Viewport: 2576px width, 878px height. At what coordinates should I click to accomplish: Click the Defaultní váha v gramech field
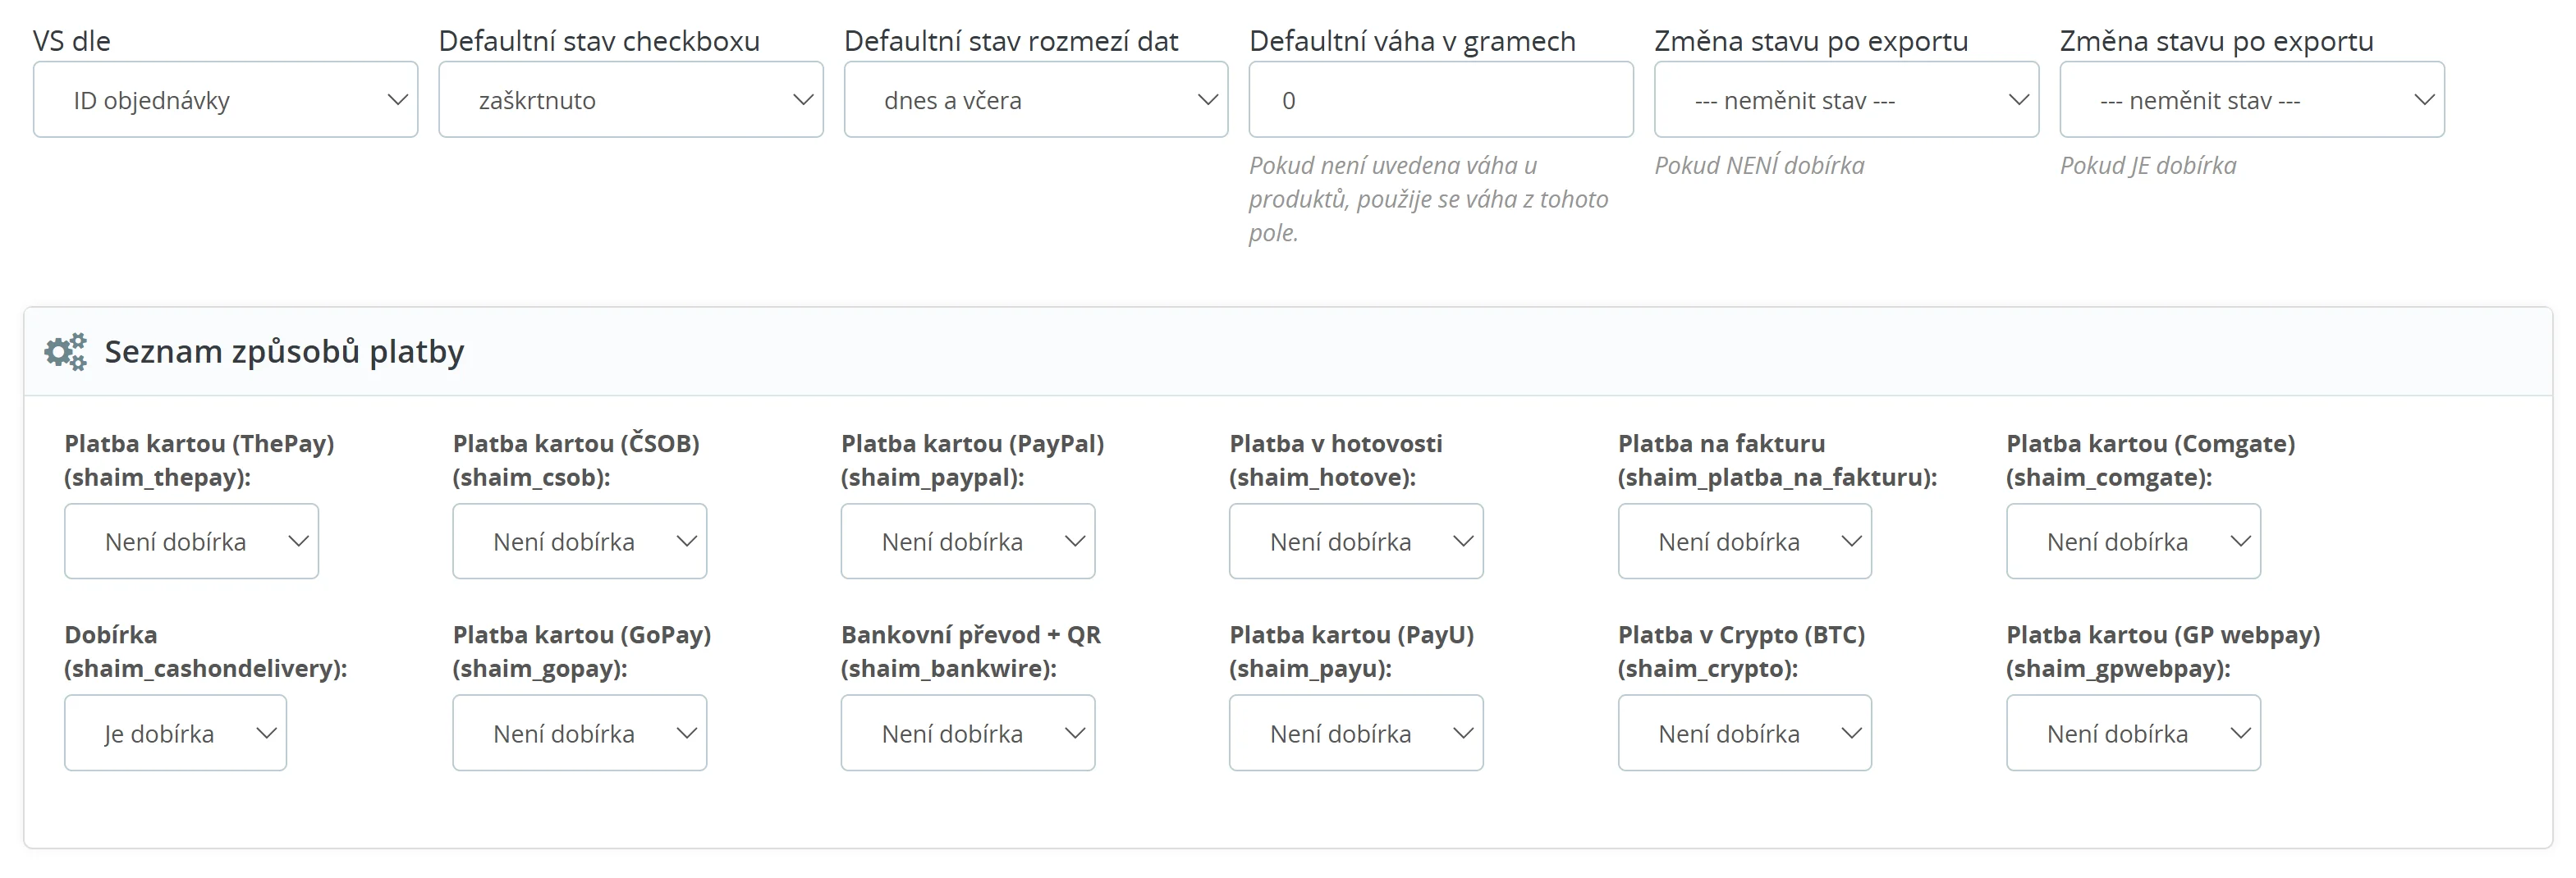1440,100
